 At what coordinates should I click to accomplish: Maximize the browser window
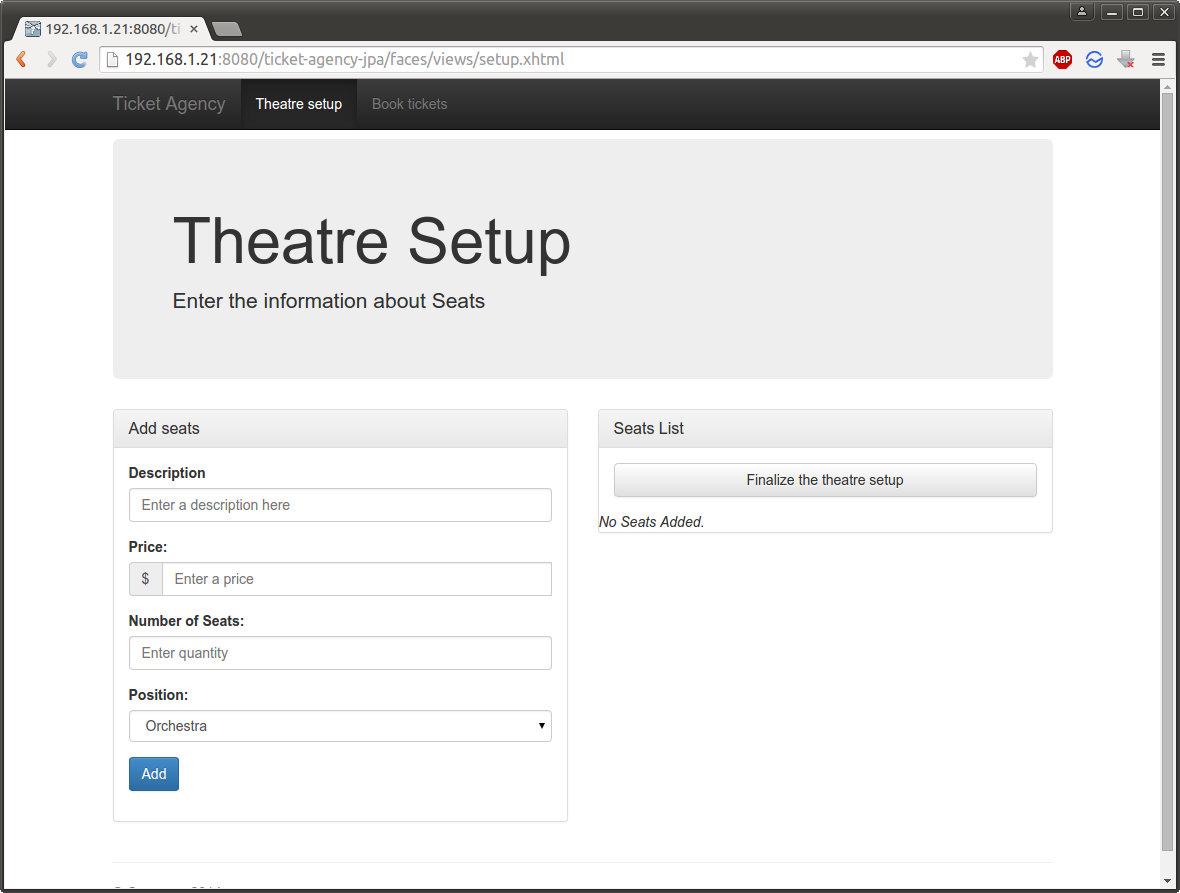pyautogui.click(x=1138, y=11)
